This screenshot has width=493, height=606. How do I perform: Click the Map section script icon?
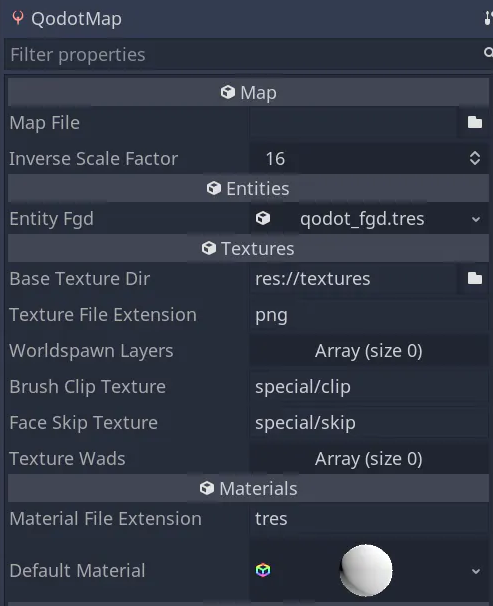coord(228,92)
